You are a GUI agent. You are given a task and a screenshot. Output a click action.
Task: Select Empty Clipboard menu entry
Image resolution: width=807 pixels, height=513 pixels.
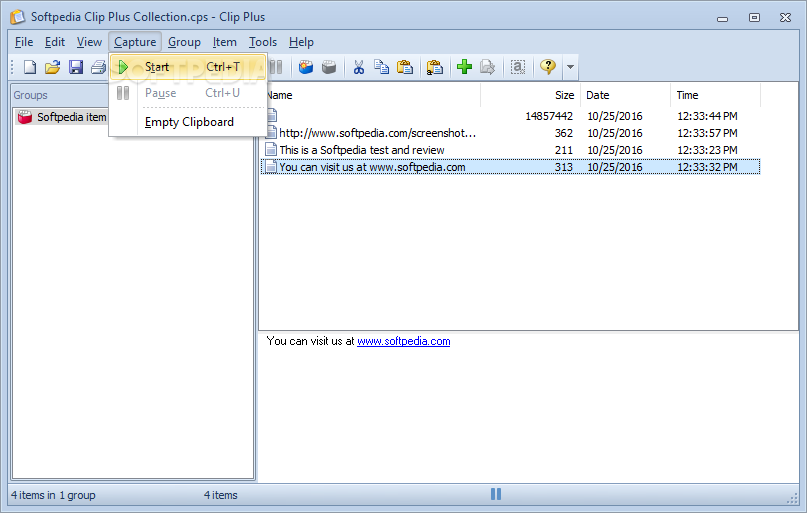point(188,122)
